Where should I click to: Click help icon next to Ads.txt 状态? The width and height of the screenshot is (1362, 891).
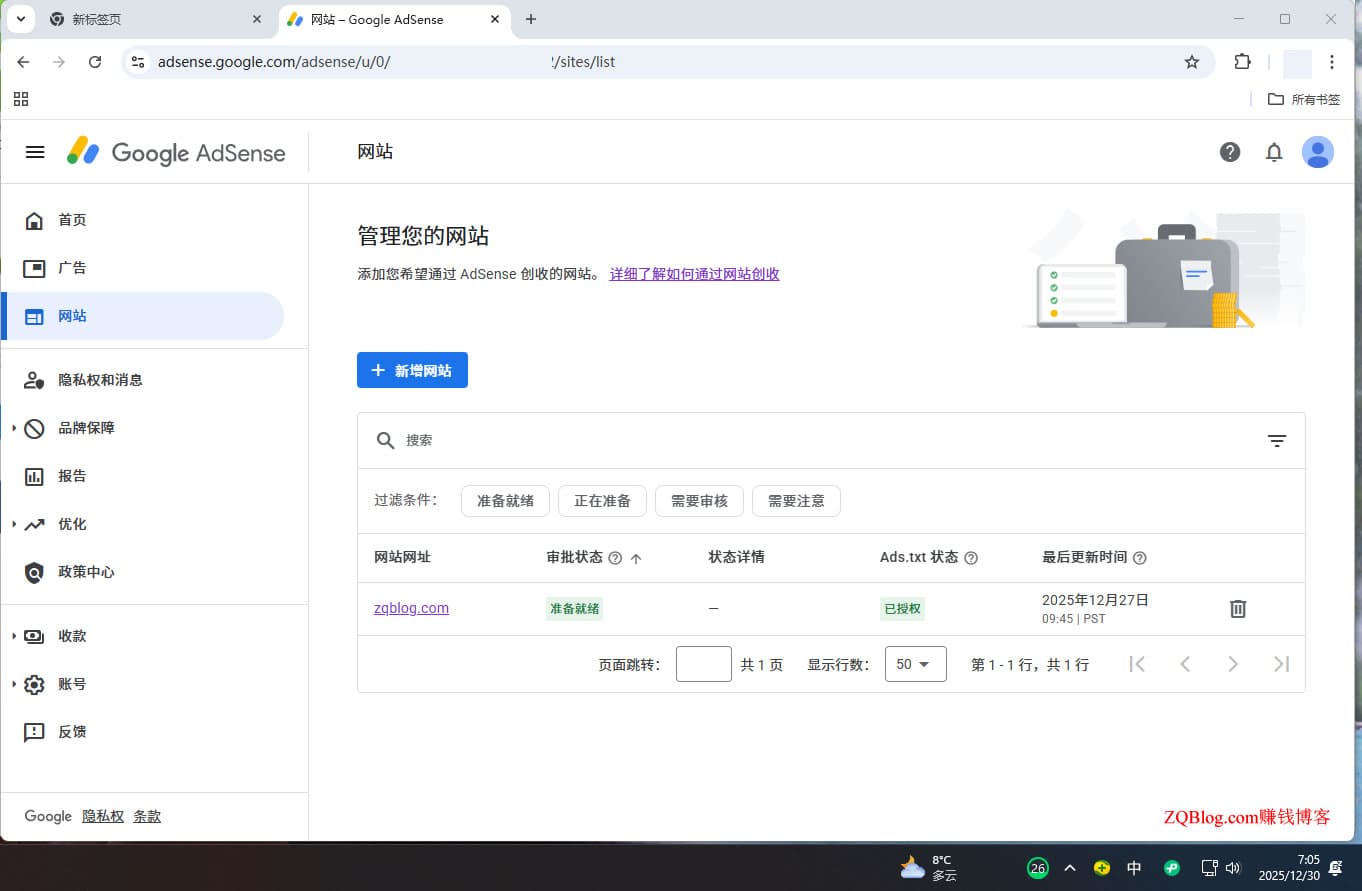coord(970,558)
